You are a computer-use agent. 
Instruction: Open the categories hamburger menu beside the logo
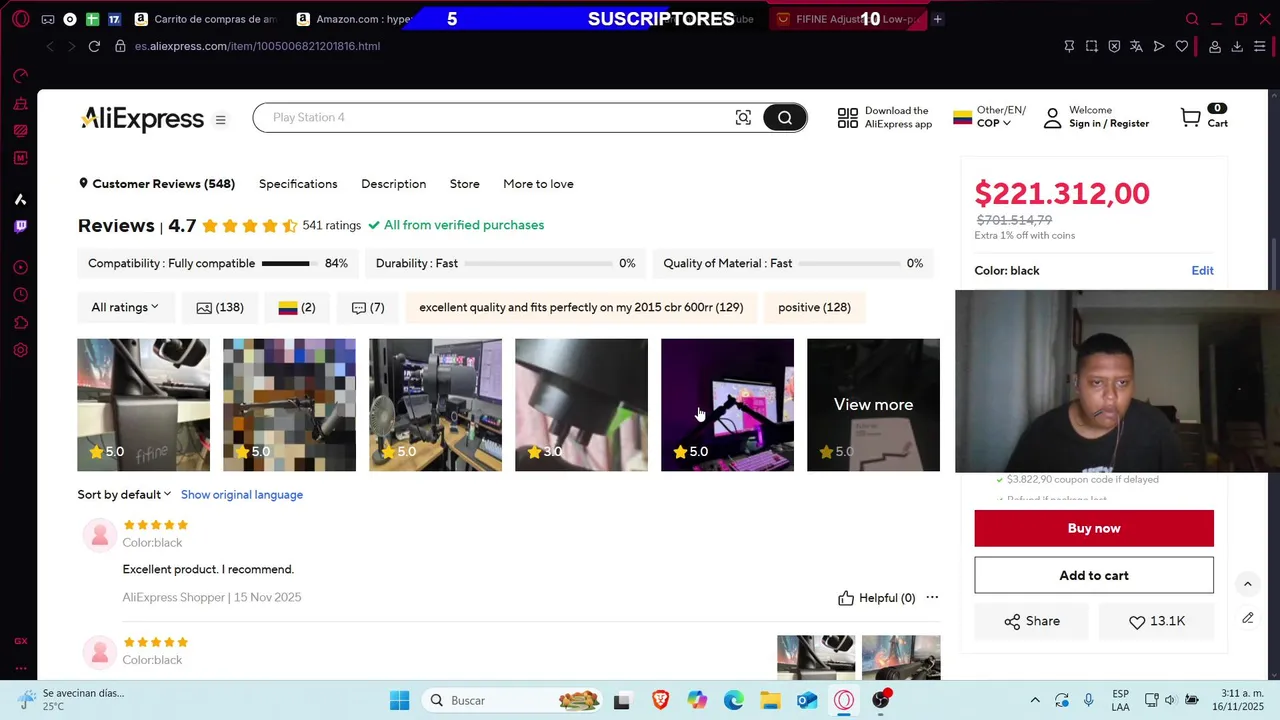220,120
